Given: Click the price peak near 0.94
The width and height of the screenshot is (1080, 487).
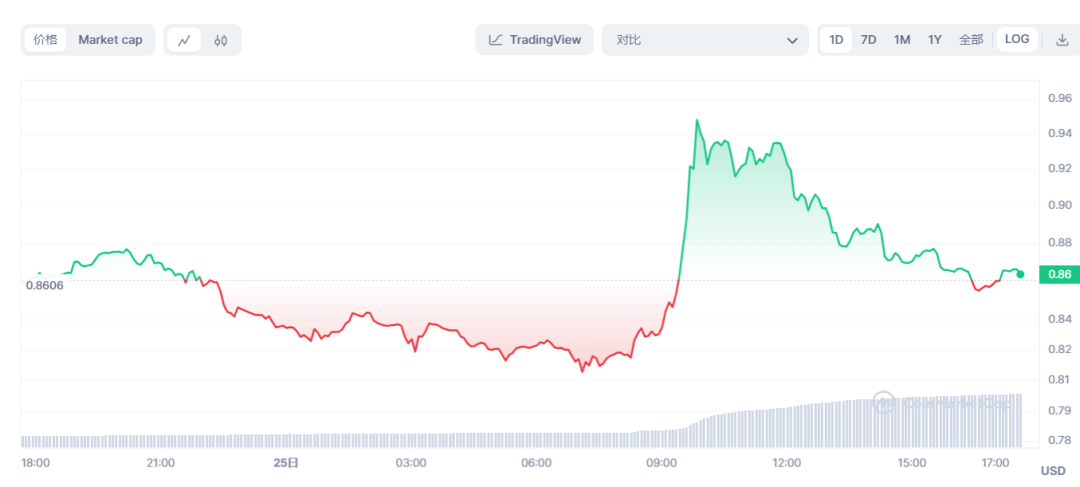Looking at the screenshot, I should [x=696, y=121].
